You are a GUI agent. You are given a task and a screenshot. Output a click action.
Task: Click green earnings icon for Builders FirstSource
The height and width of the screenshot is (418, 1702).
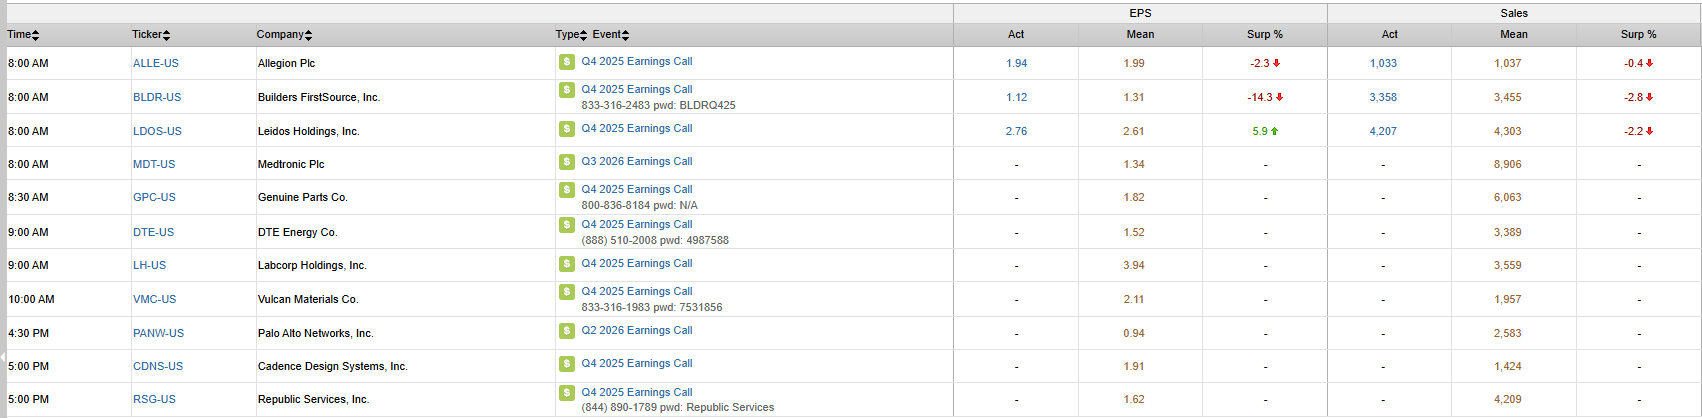[x=567, y=90]
